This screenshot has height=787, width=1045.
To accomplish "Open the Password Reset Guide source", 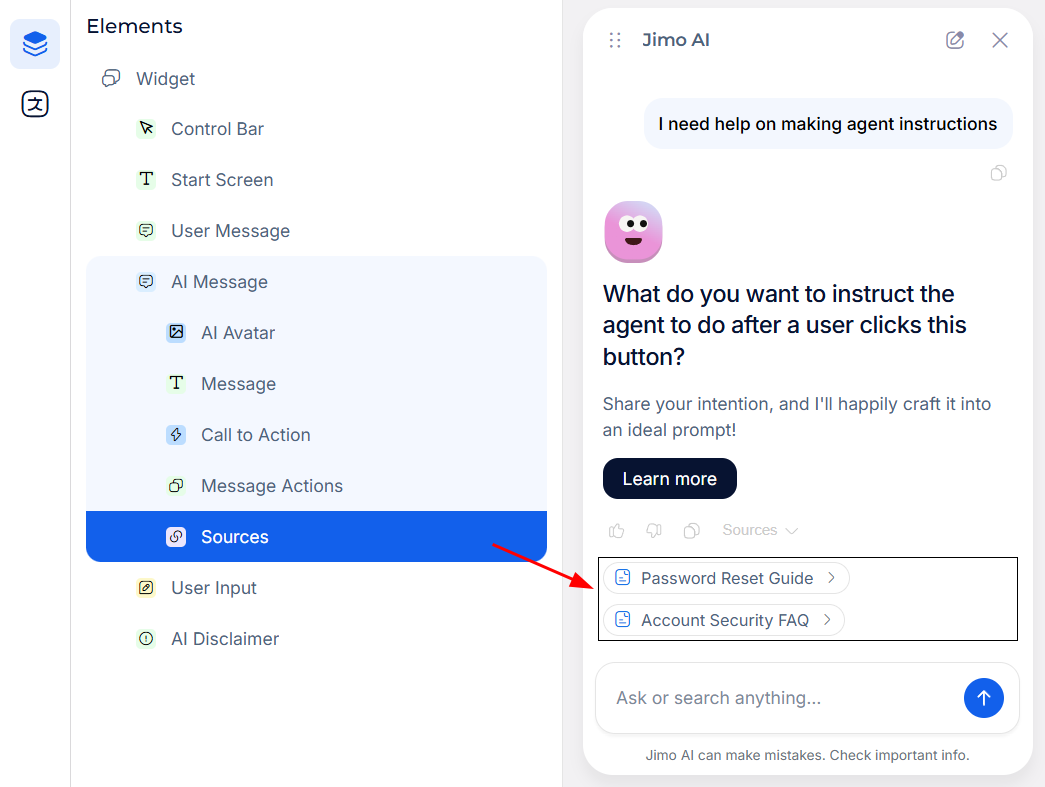I will tap(726, 578).
